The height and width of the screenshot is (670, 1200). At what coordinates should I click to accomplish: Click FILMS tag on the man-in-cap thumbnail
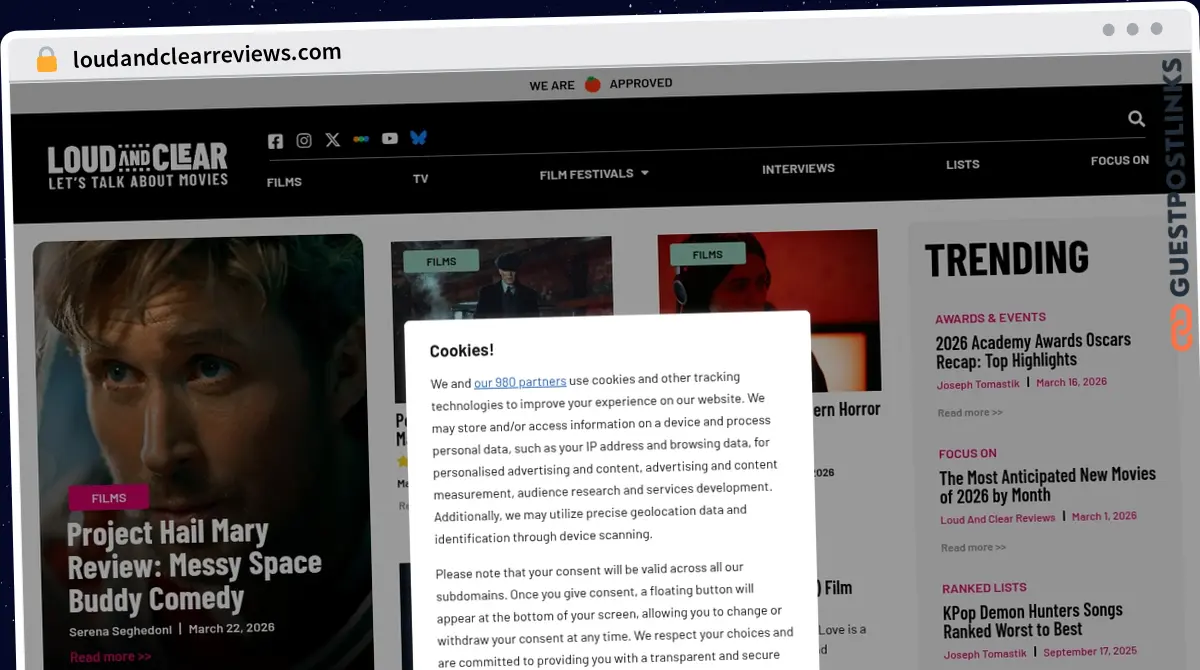[441, 262]
